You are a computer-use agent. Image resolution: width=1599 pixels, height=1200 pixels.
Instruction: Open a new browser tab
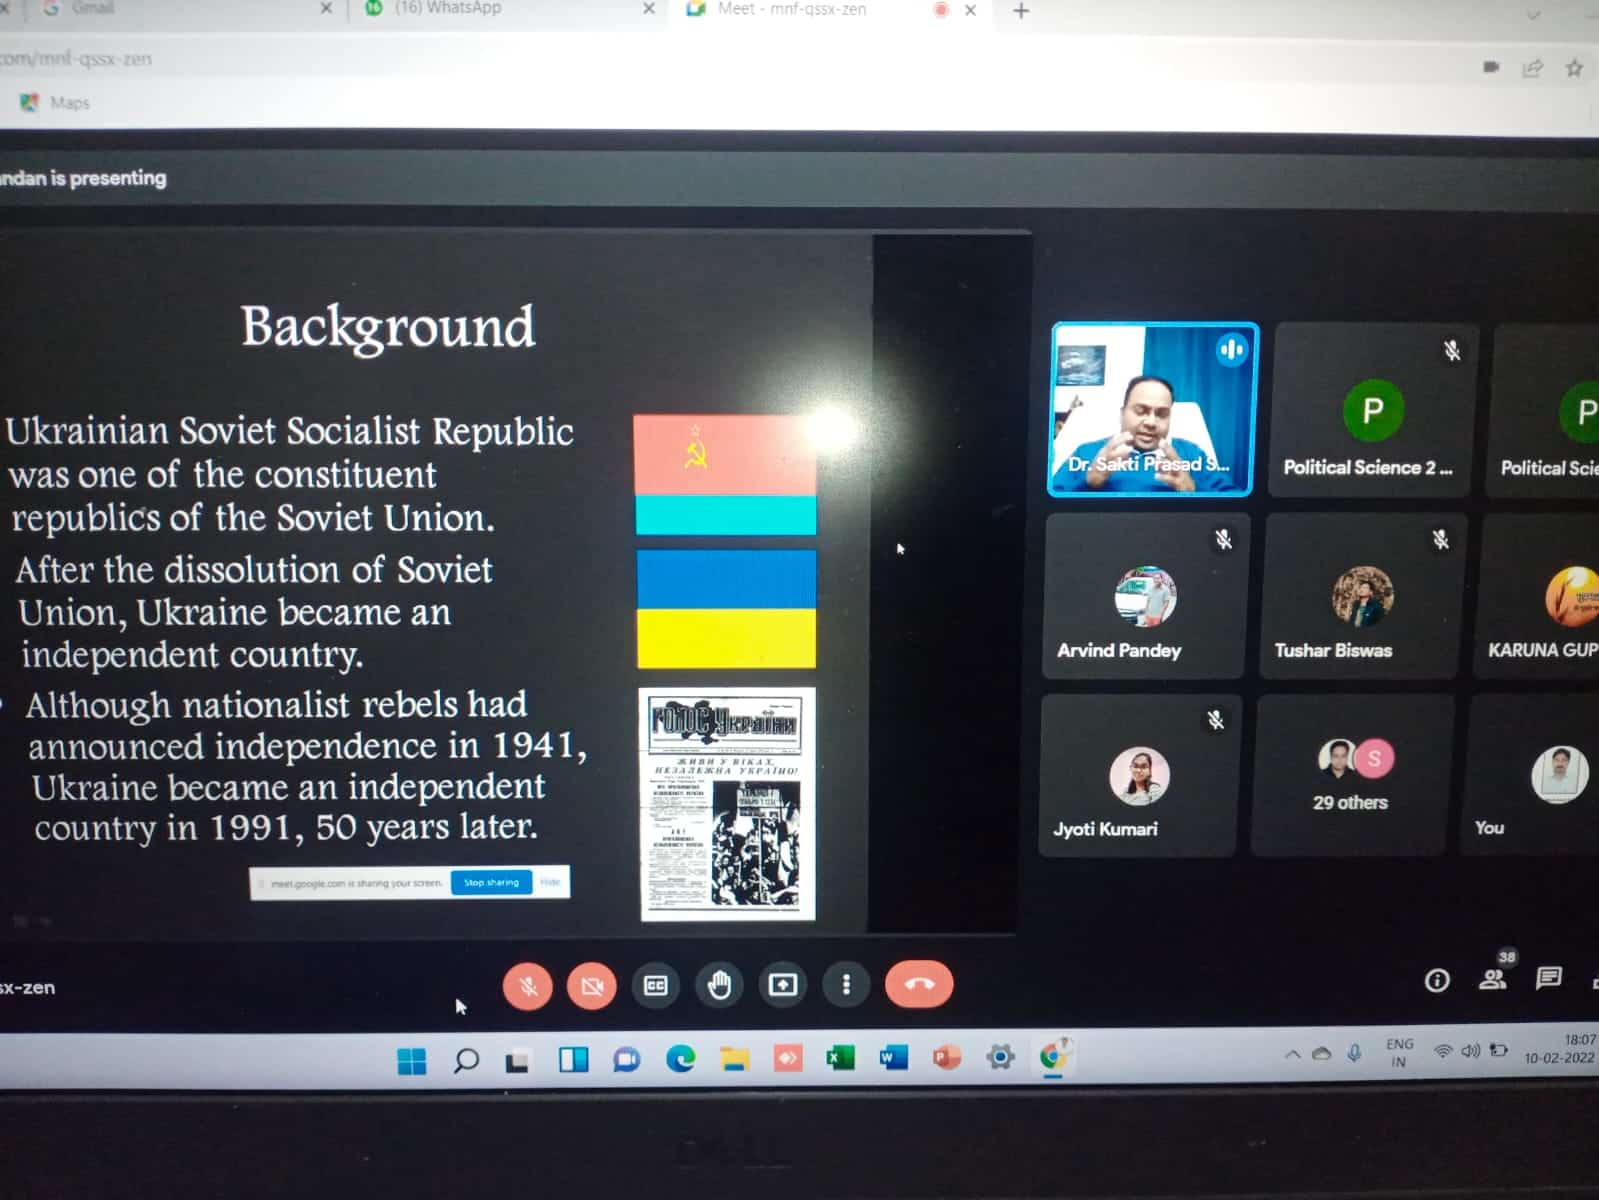tap(1021, 11)
